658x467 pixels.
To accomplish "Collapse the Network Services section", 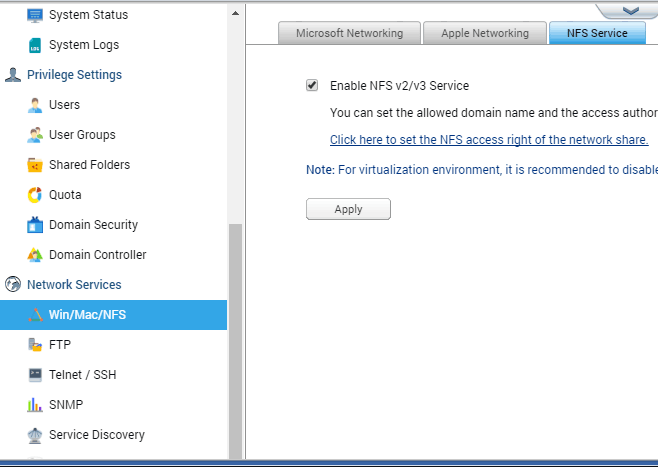I will tap(74, 284).
